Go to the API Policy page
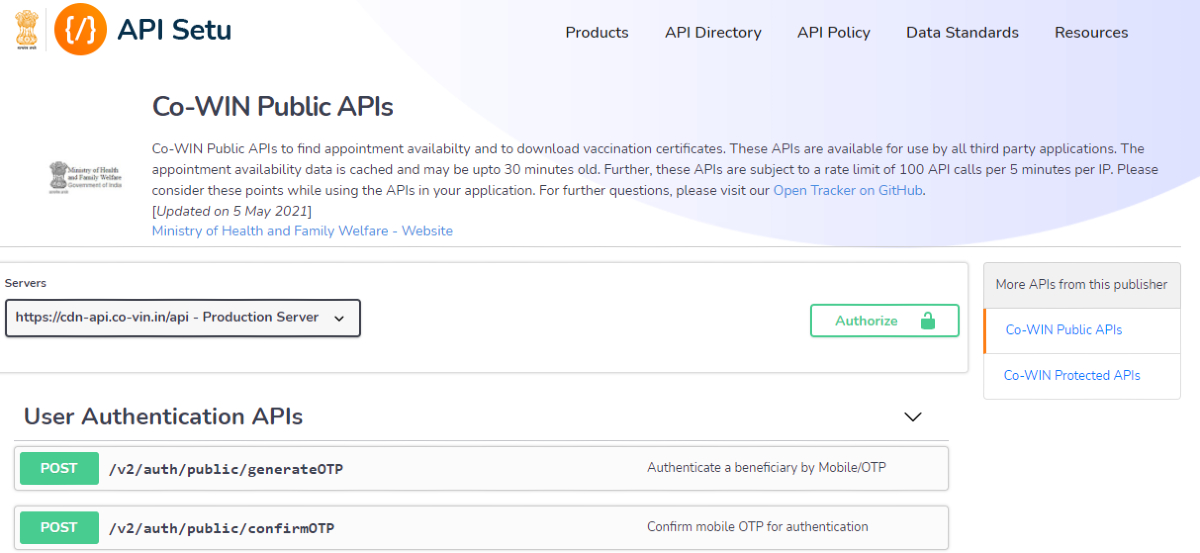 [833, 33]
